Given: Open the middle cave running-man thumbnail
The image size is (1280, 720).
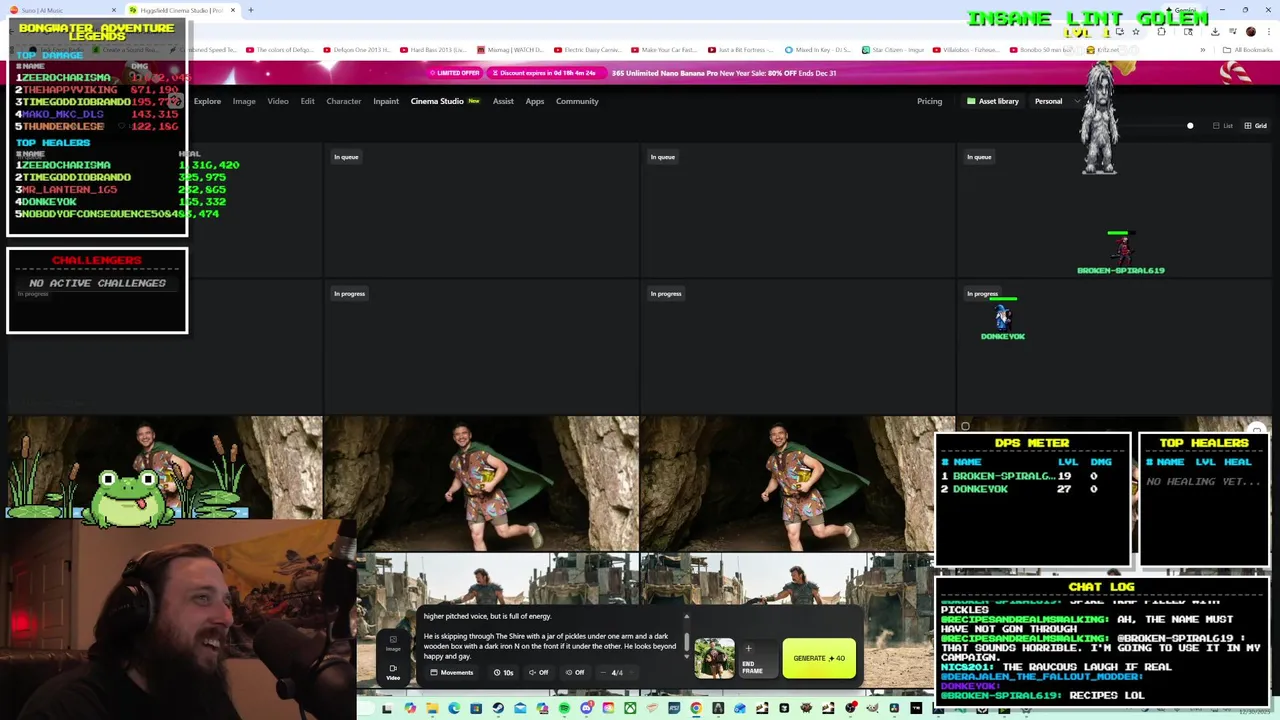Looking at the screenshot, I should pyautogui.click(x=481, y=484).
